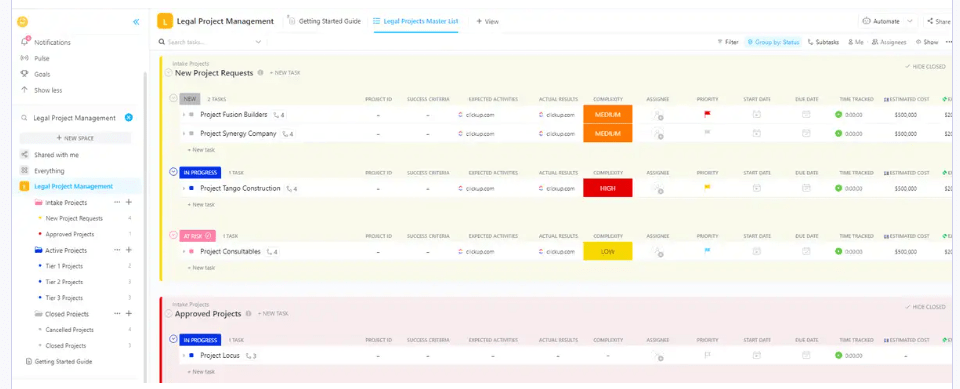Screen dimensions: 960x389
Task: Collapse the IN PROGRESS group under New Project Requests
Action: coord(173,172)
